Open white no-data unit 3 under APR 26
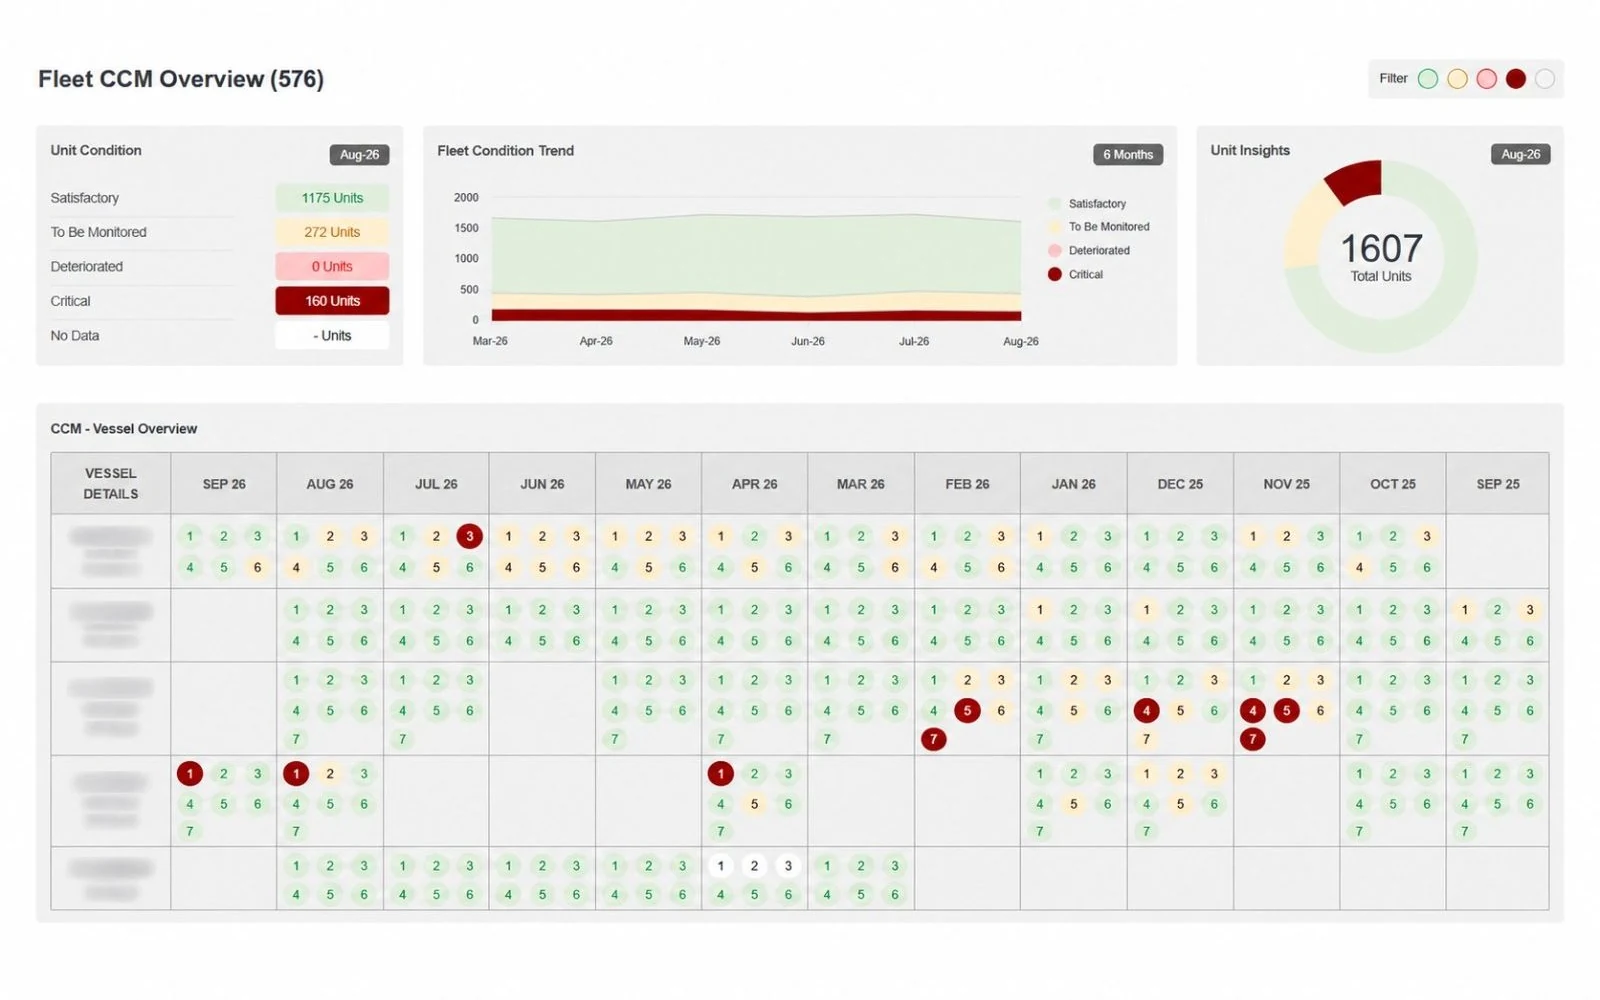1600x1000 pixels. point(788,866)
